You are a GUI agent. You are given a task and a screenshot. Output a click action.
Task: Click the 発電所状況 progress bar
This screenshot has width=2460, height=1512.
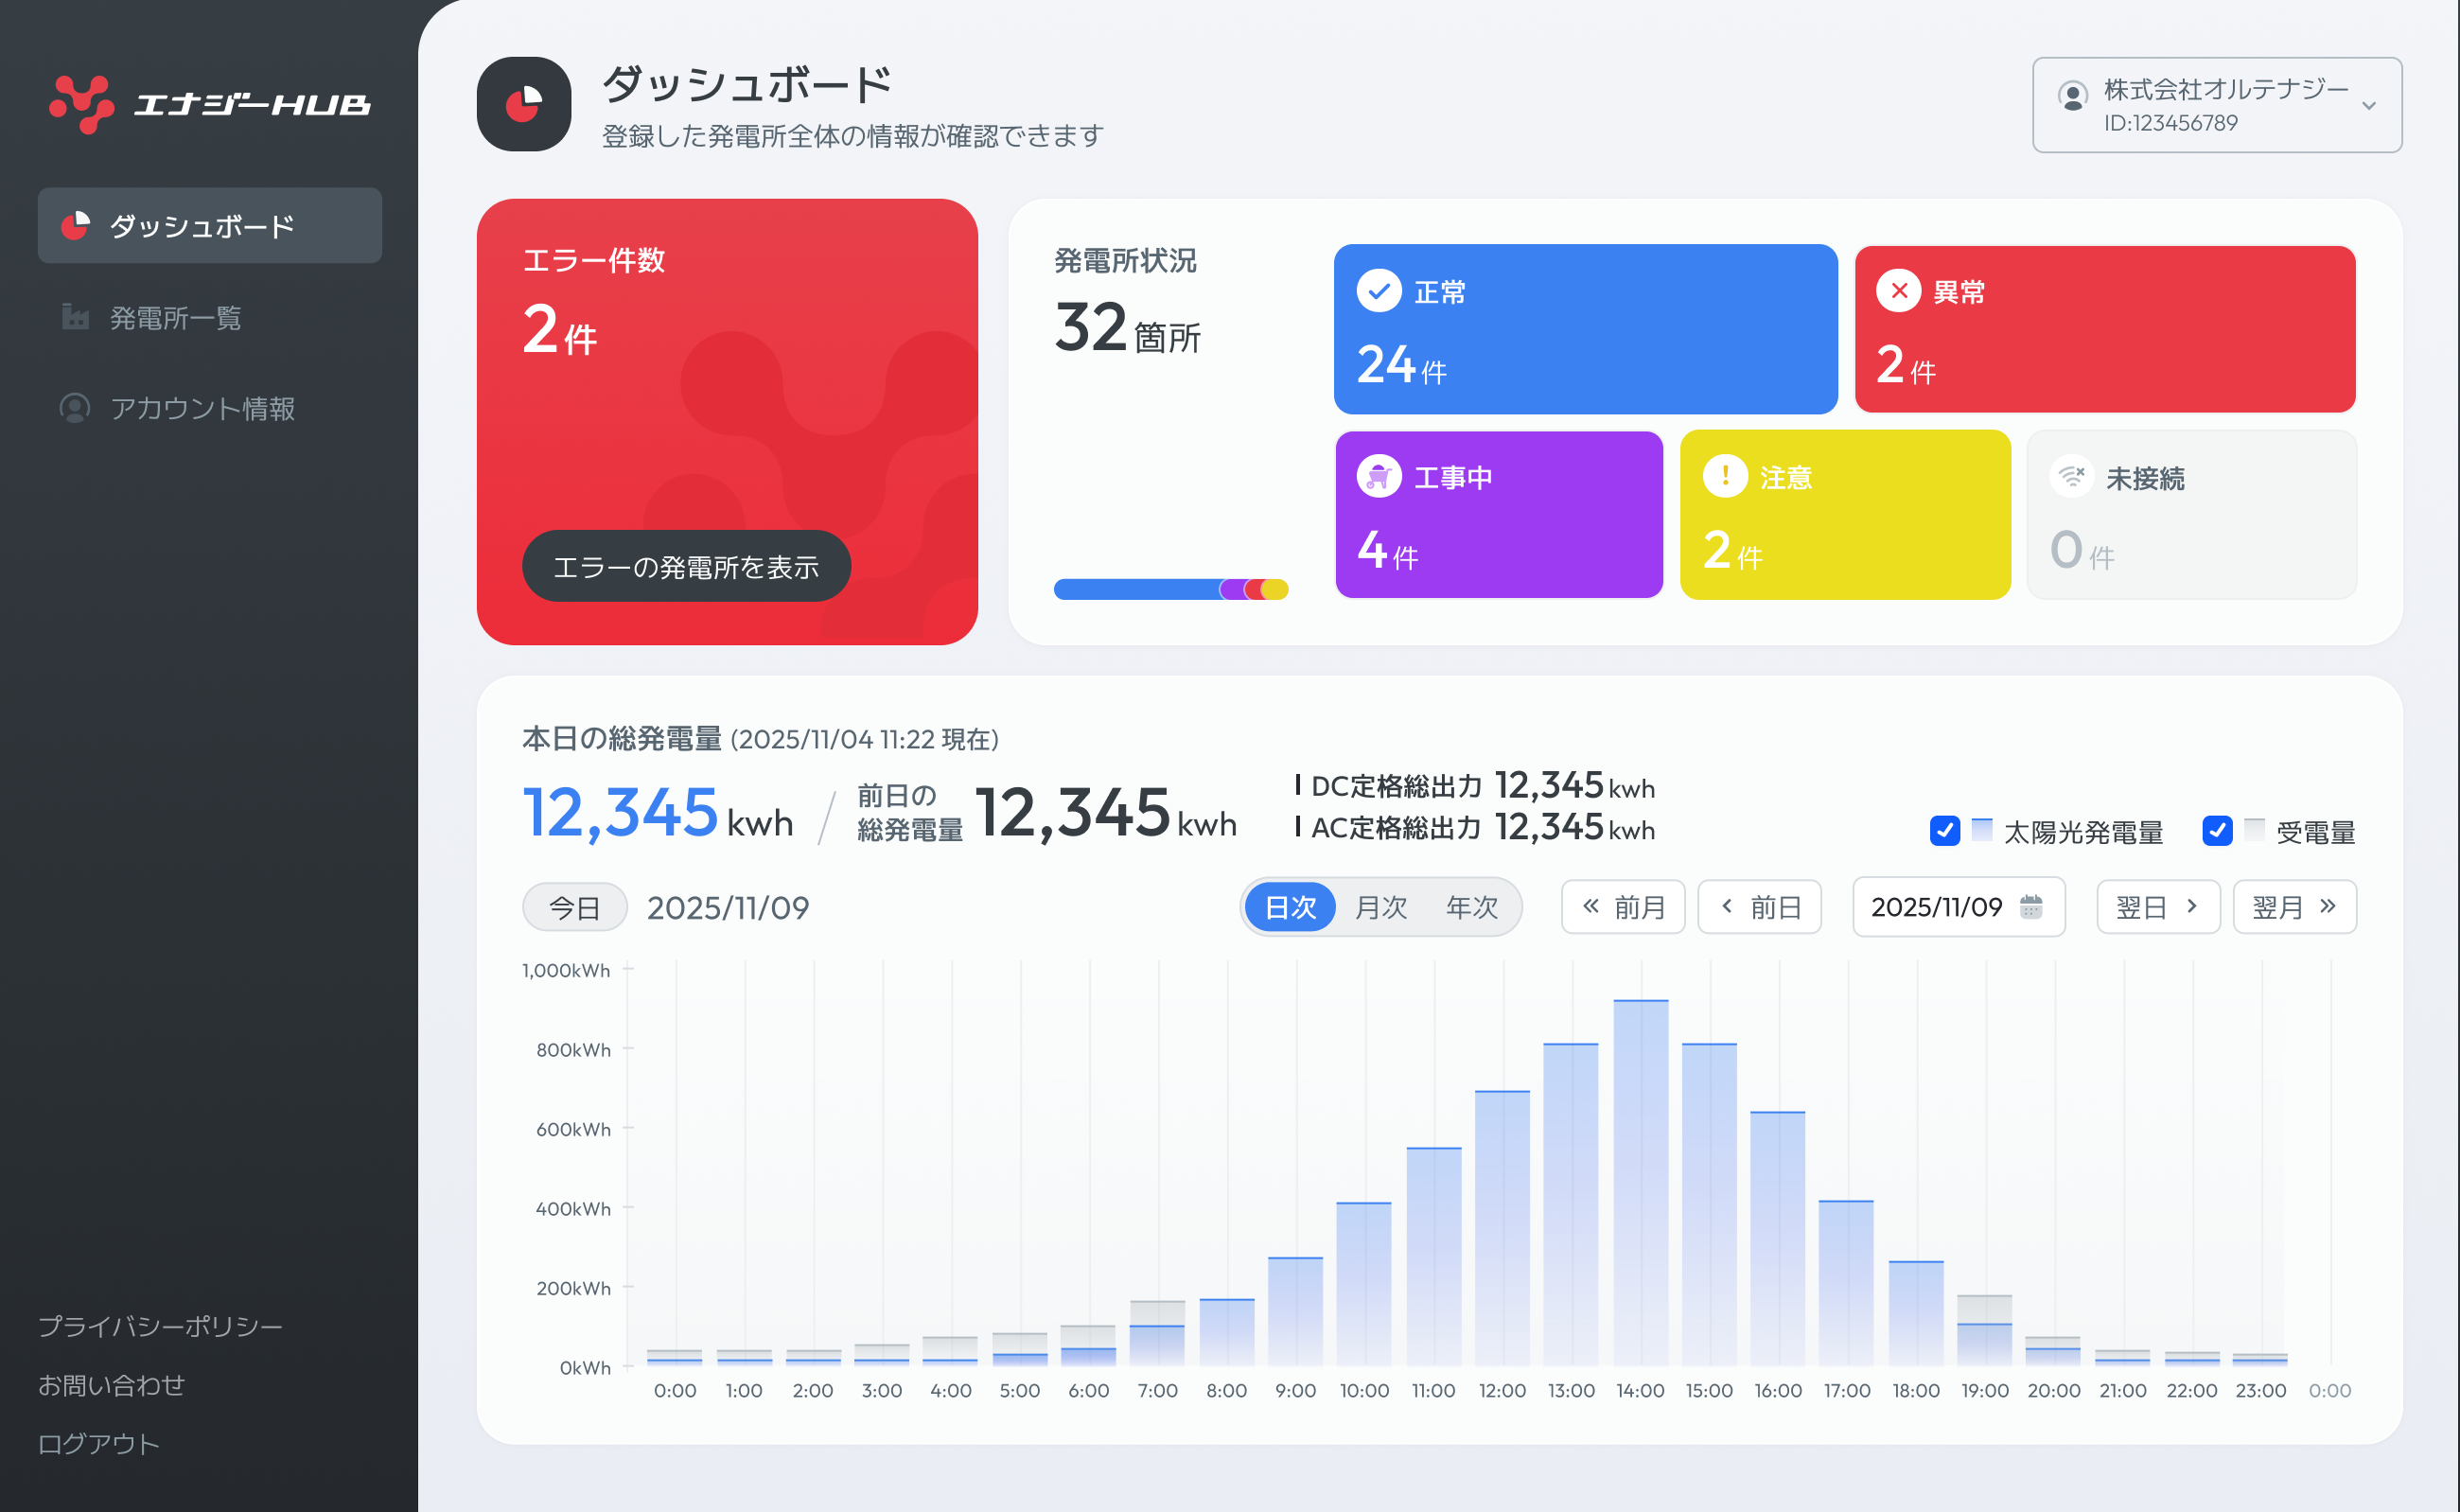pos(1170,589)
